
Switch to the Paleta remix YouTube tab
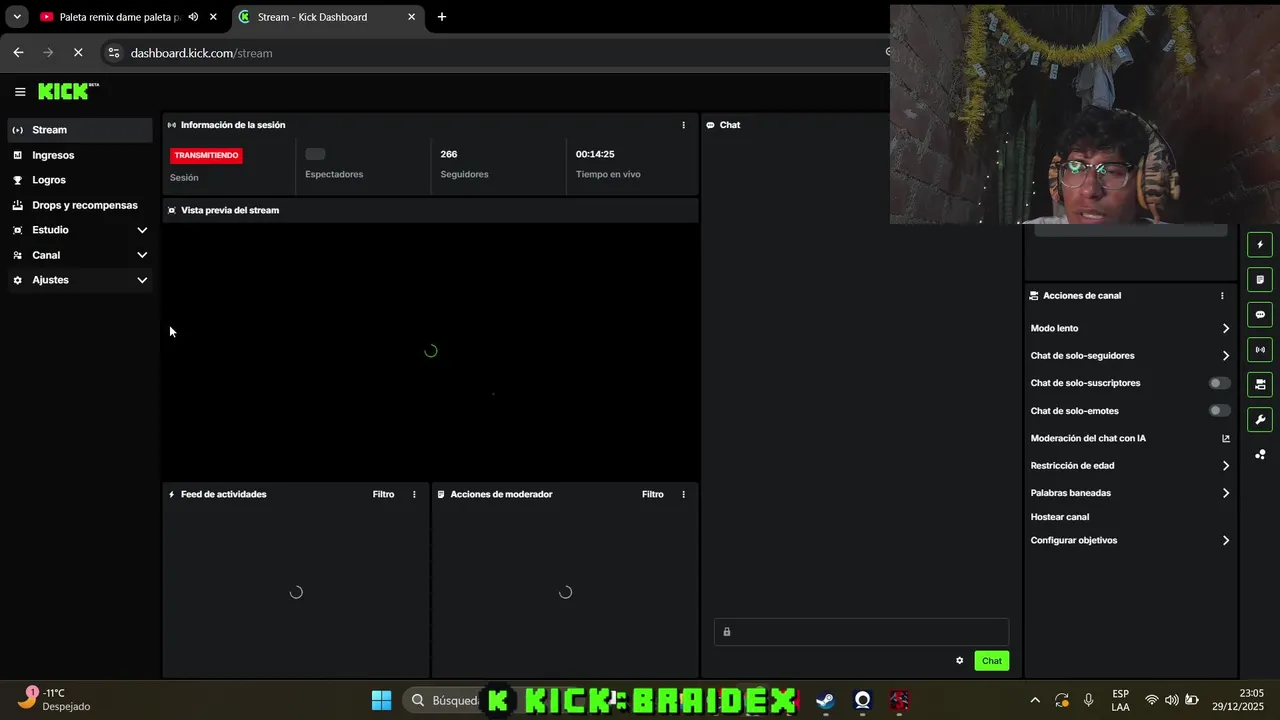(x=118, y=17)
